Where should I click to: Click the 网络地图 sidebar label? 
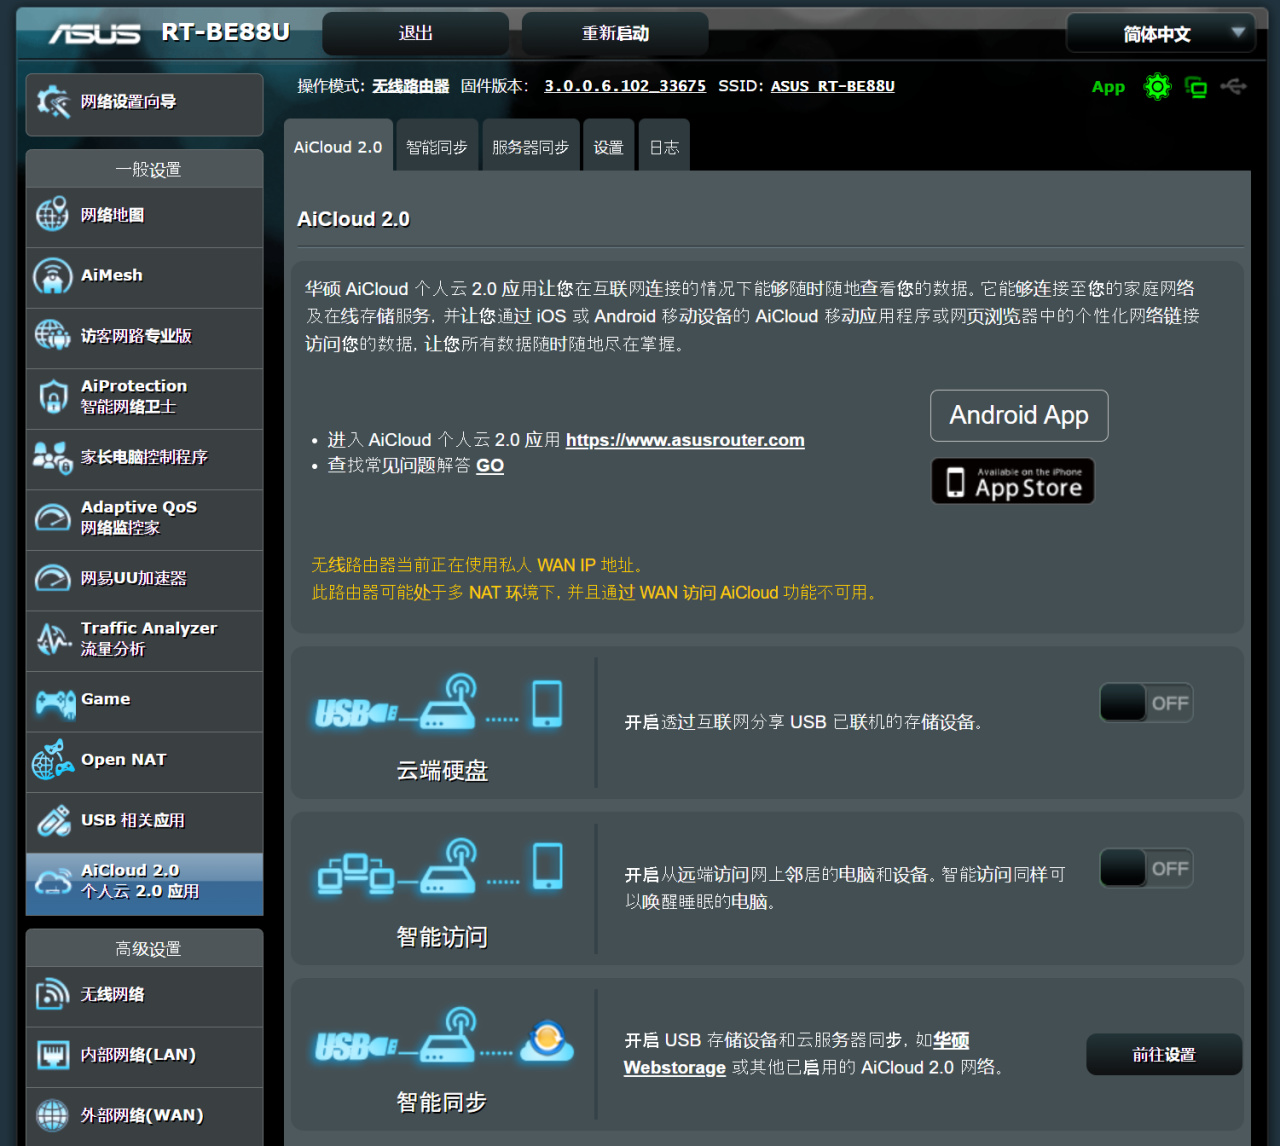tap(113, 215)
